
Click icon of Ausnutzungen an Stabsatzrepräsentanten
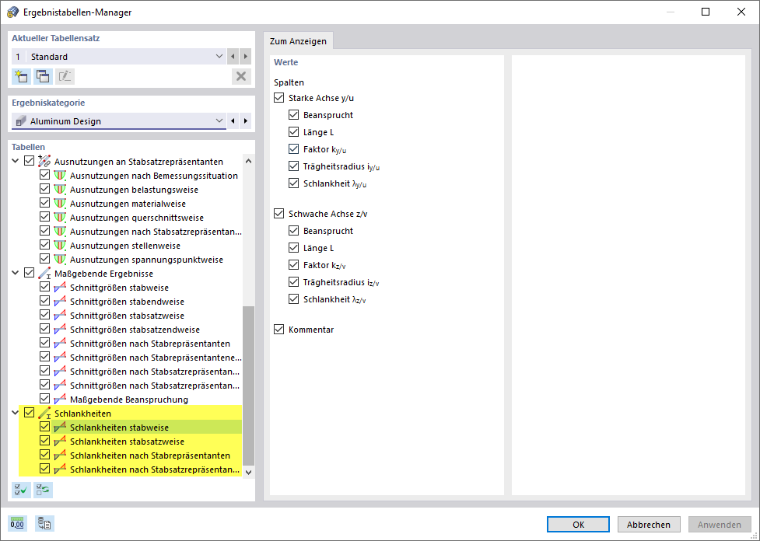[45, 161]
